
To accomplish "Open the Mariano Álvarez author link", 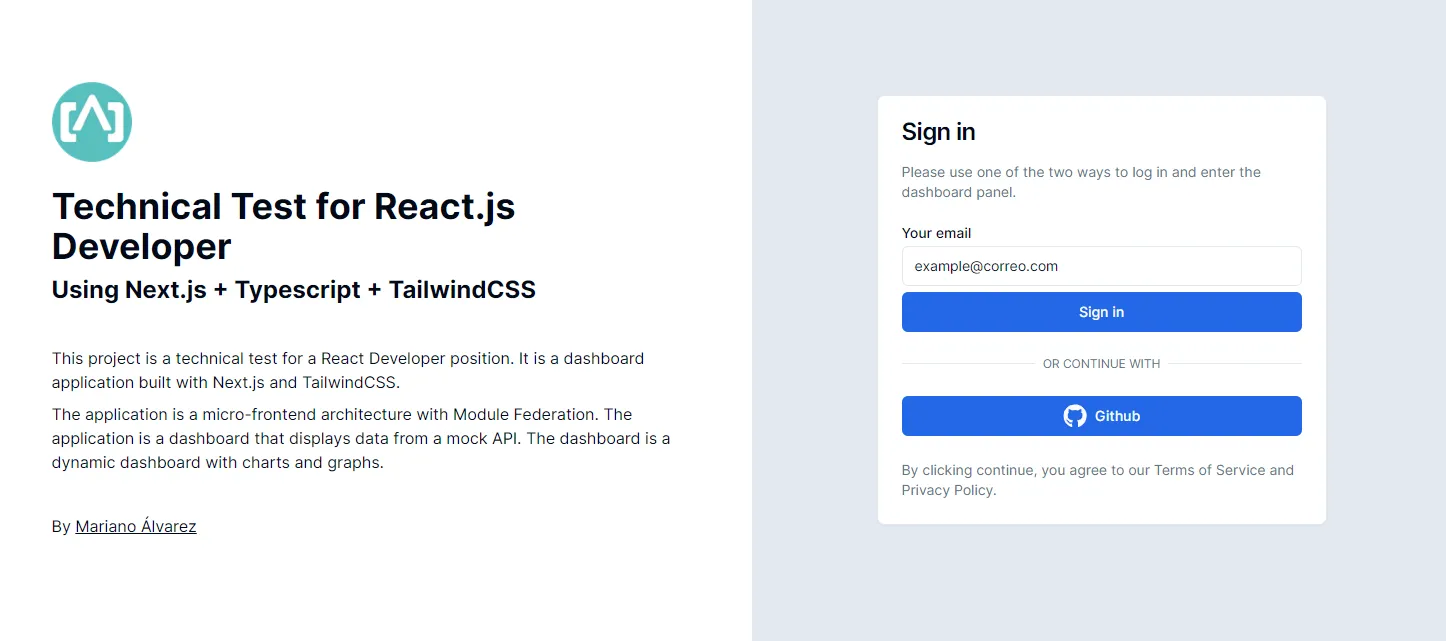I will tap(136, 526).
